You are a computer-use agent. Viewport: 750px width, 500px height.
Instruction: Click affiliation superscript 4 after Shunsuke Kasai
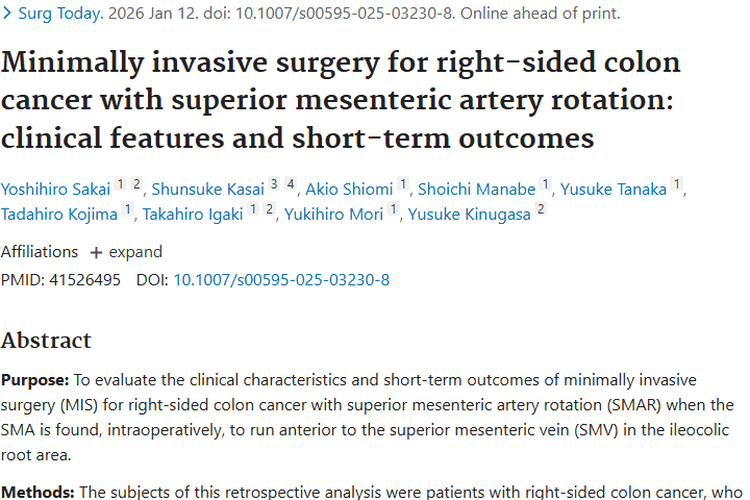pyautogui.click(x=289, y=184)
